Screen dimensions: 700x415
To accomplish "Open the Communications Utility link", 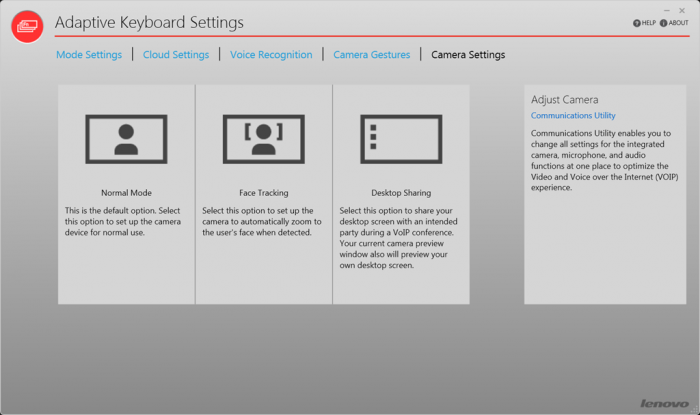I will pyautogui.click(x=573, y=116).
